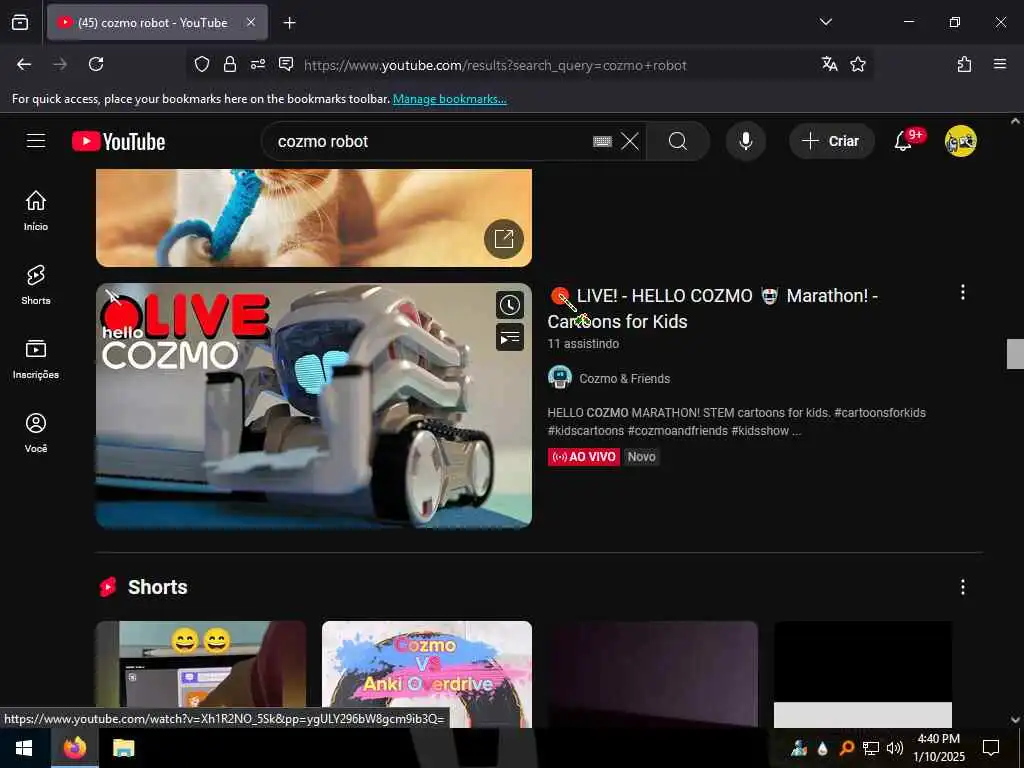Open more options for Shorts shelf

point(963,587)
